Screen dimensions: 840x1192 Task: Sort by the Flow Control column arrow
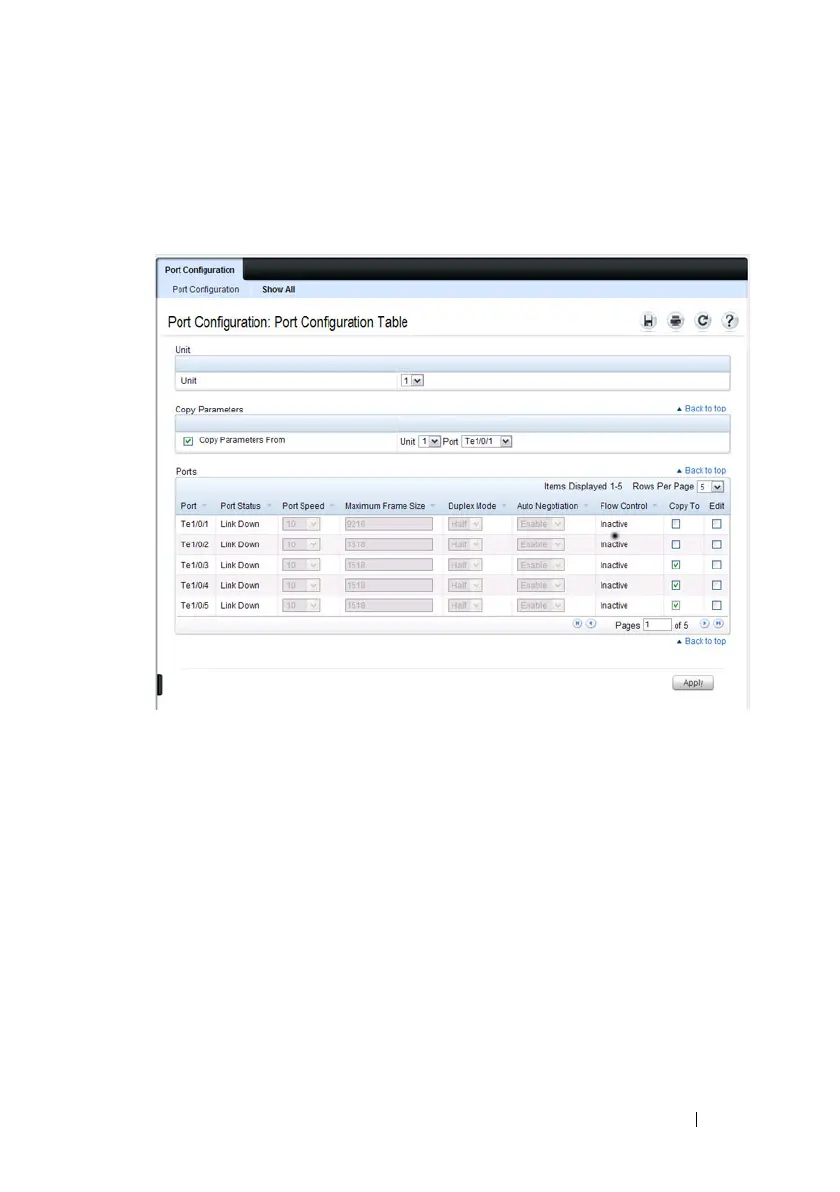click(x=655, y=506)
